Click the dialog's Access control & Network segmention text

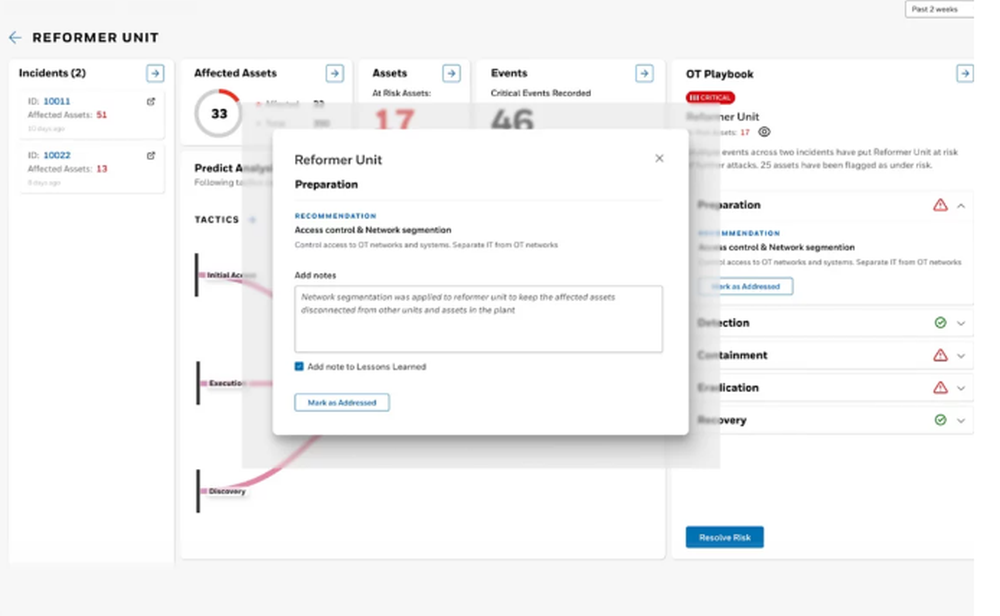pyautogui.click(x=372, y=230)
